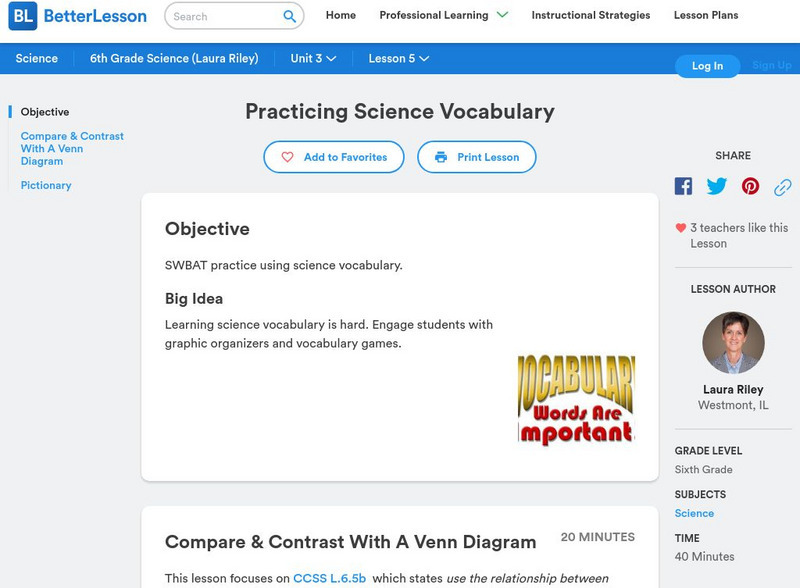Open the CCSS L.6.5b standard link
Viewport: 800px width, 588px height.
329,578
